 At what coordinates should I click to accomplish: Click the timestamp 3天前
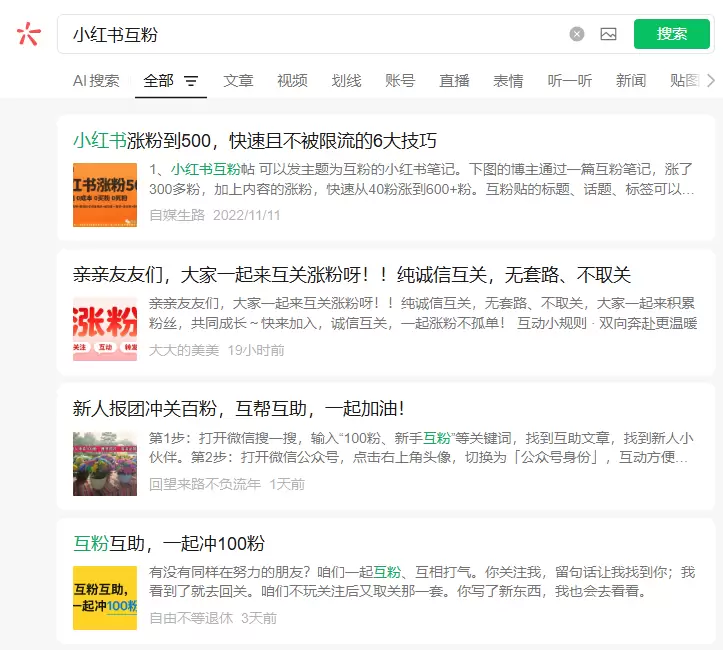[259, 618]
